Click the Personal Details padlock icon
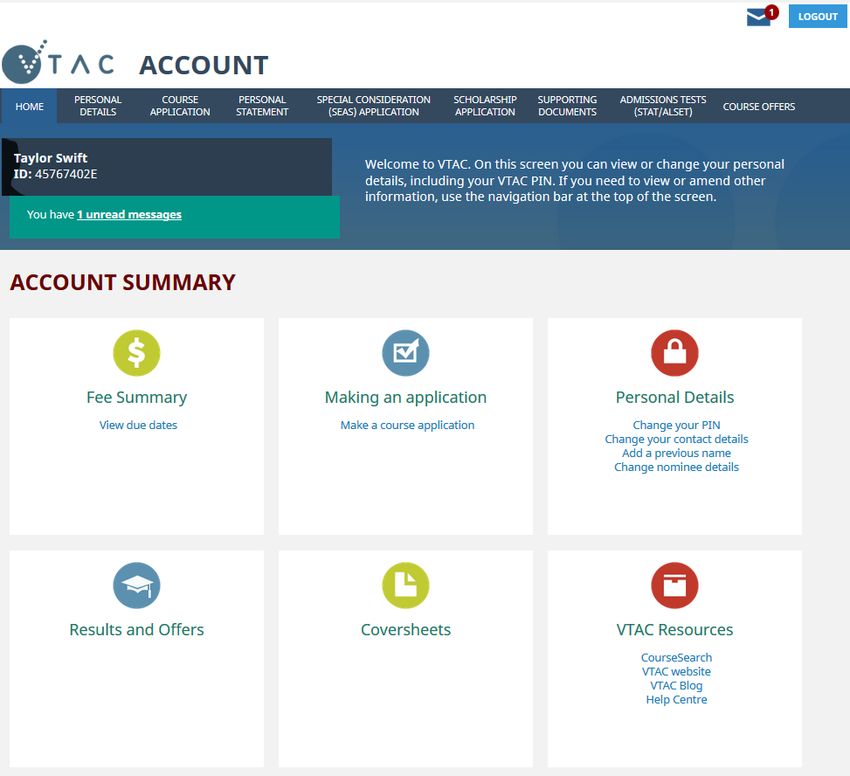The width and height of the screenshot is (850, 776). pos(674,352)
